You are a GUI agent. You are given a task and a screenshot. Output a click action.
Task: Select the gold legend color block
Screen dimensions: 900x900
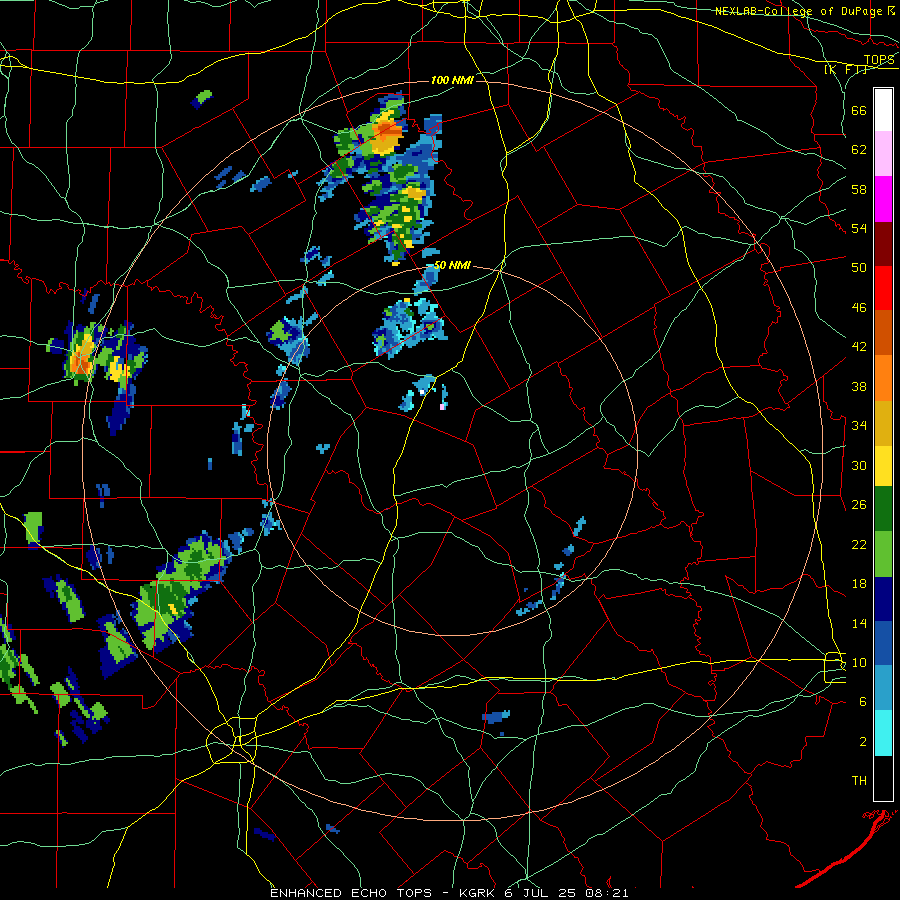pos(883,423)
